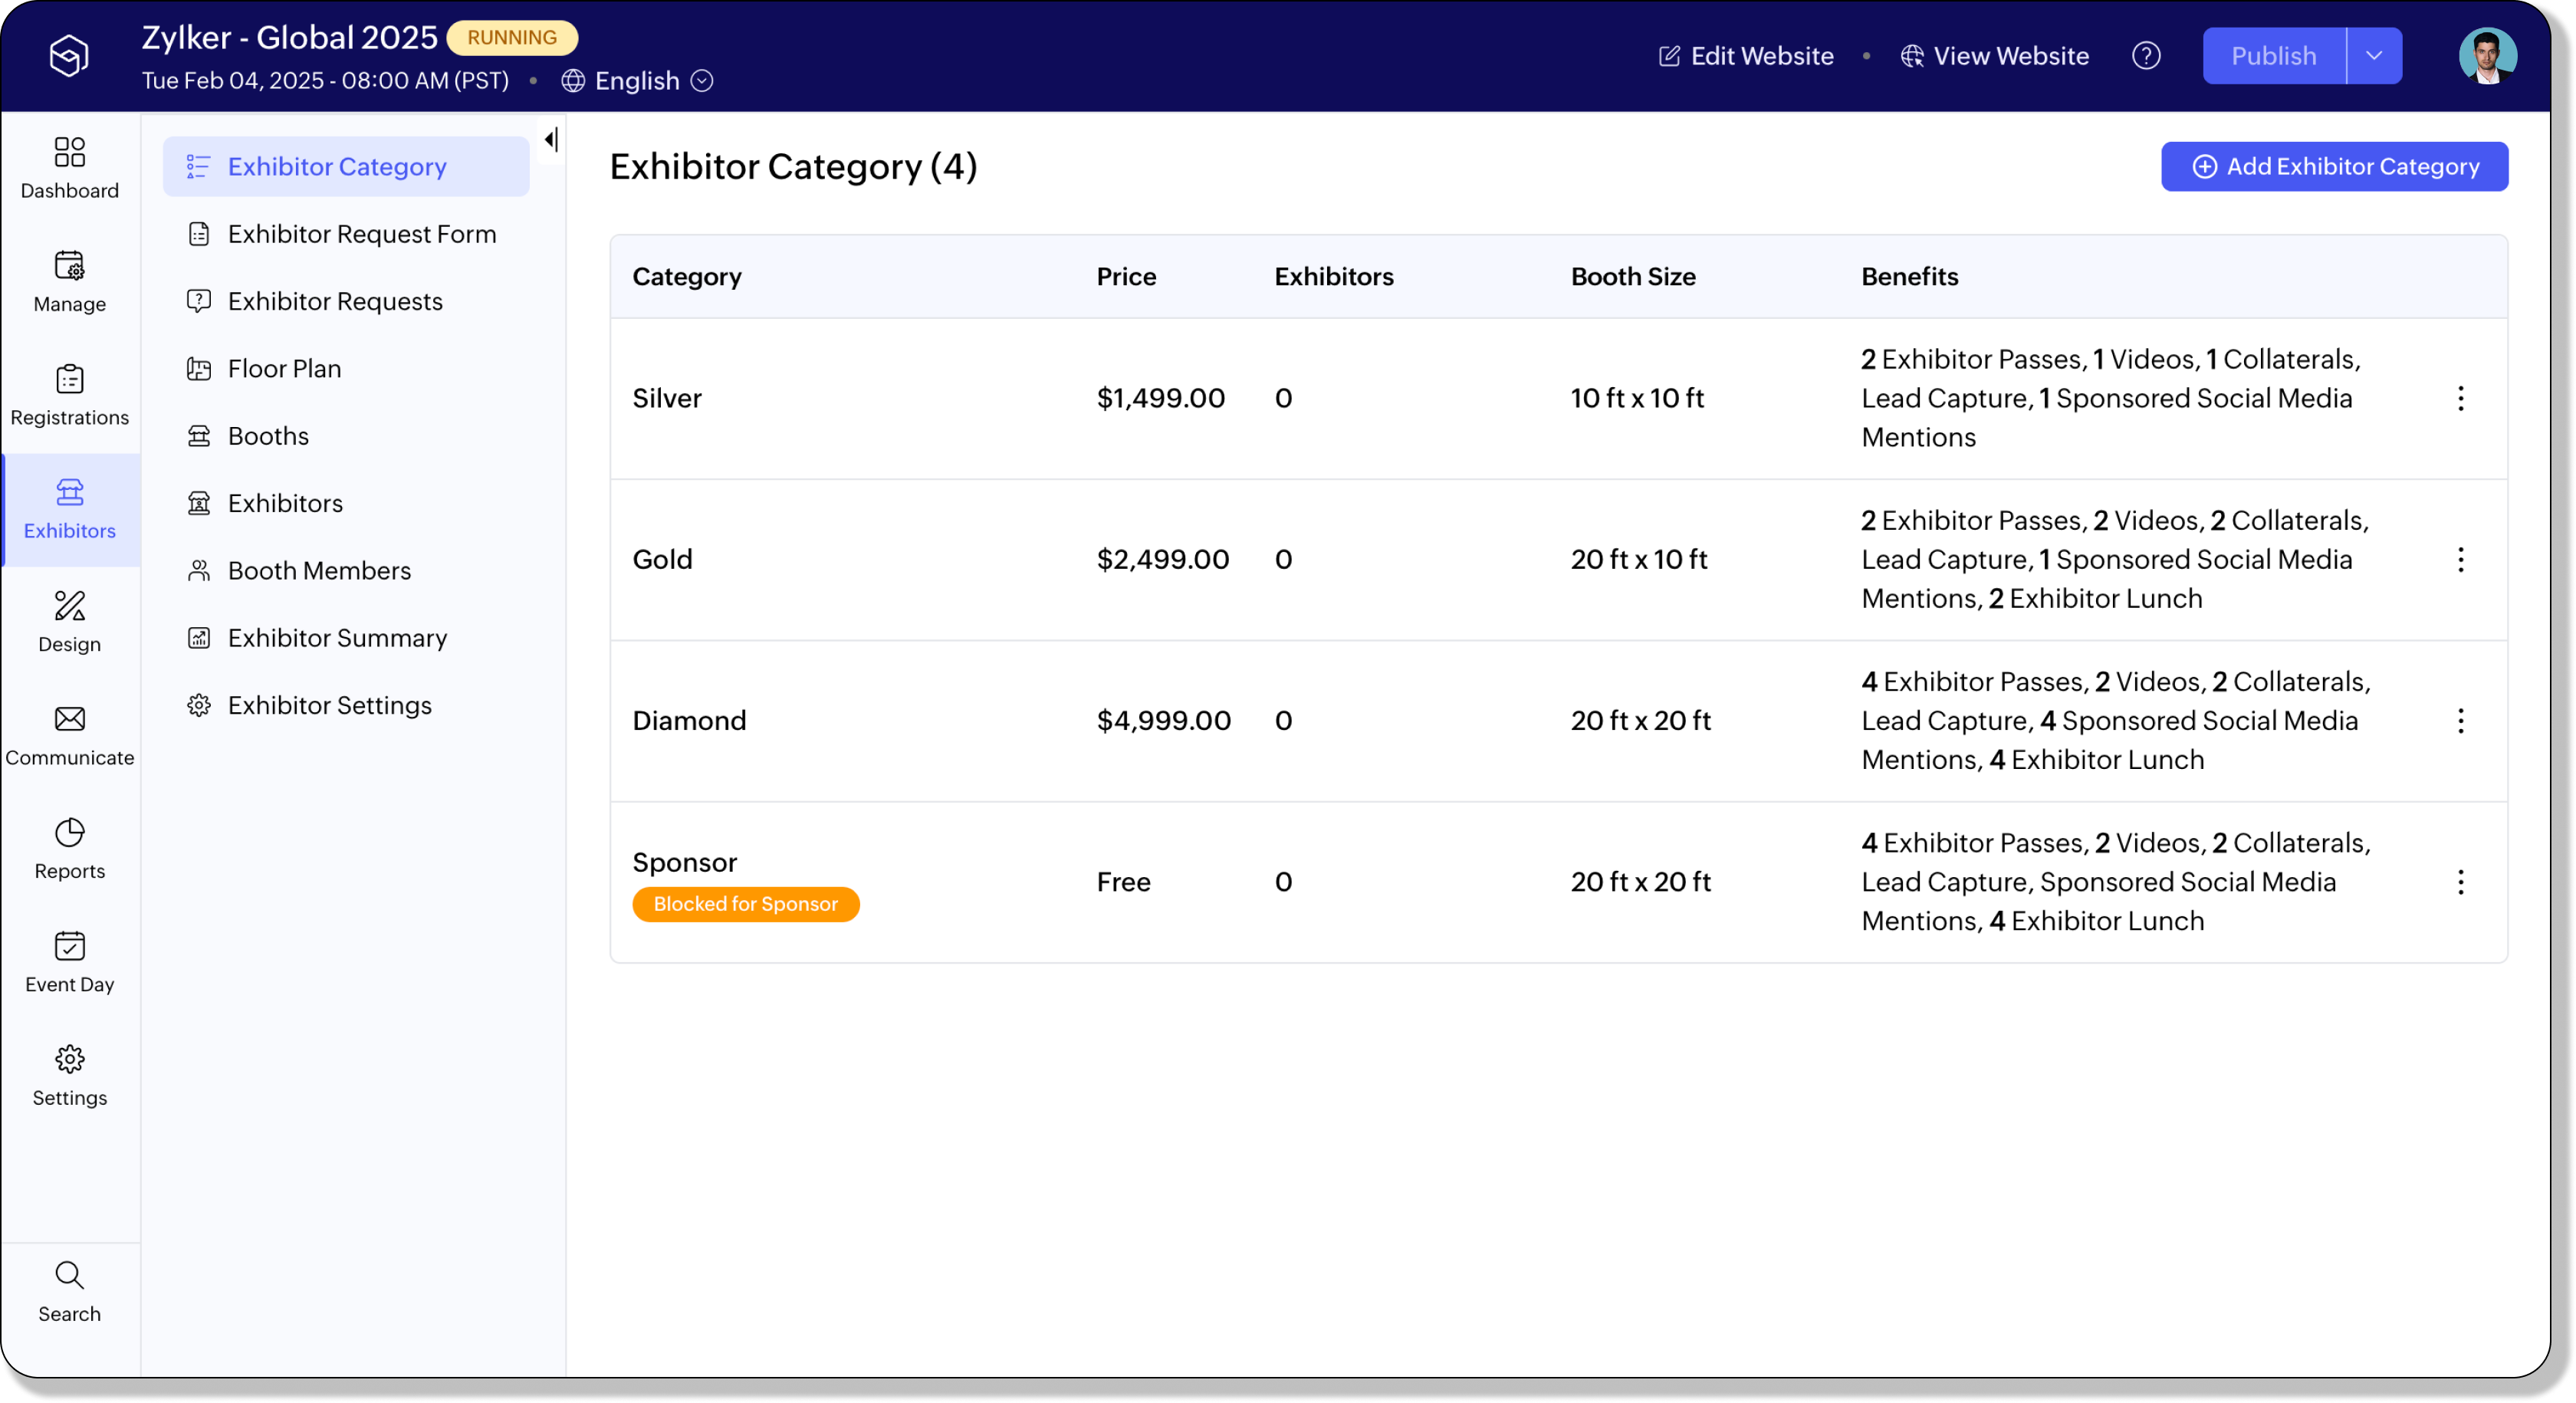Click the help question mark icon
The image size is (2576, 1403).
point(2145,56)
